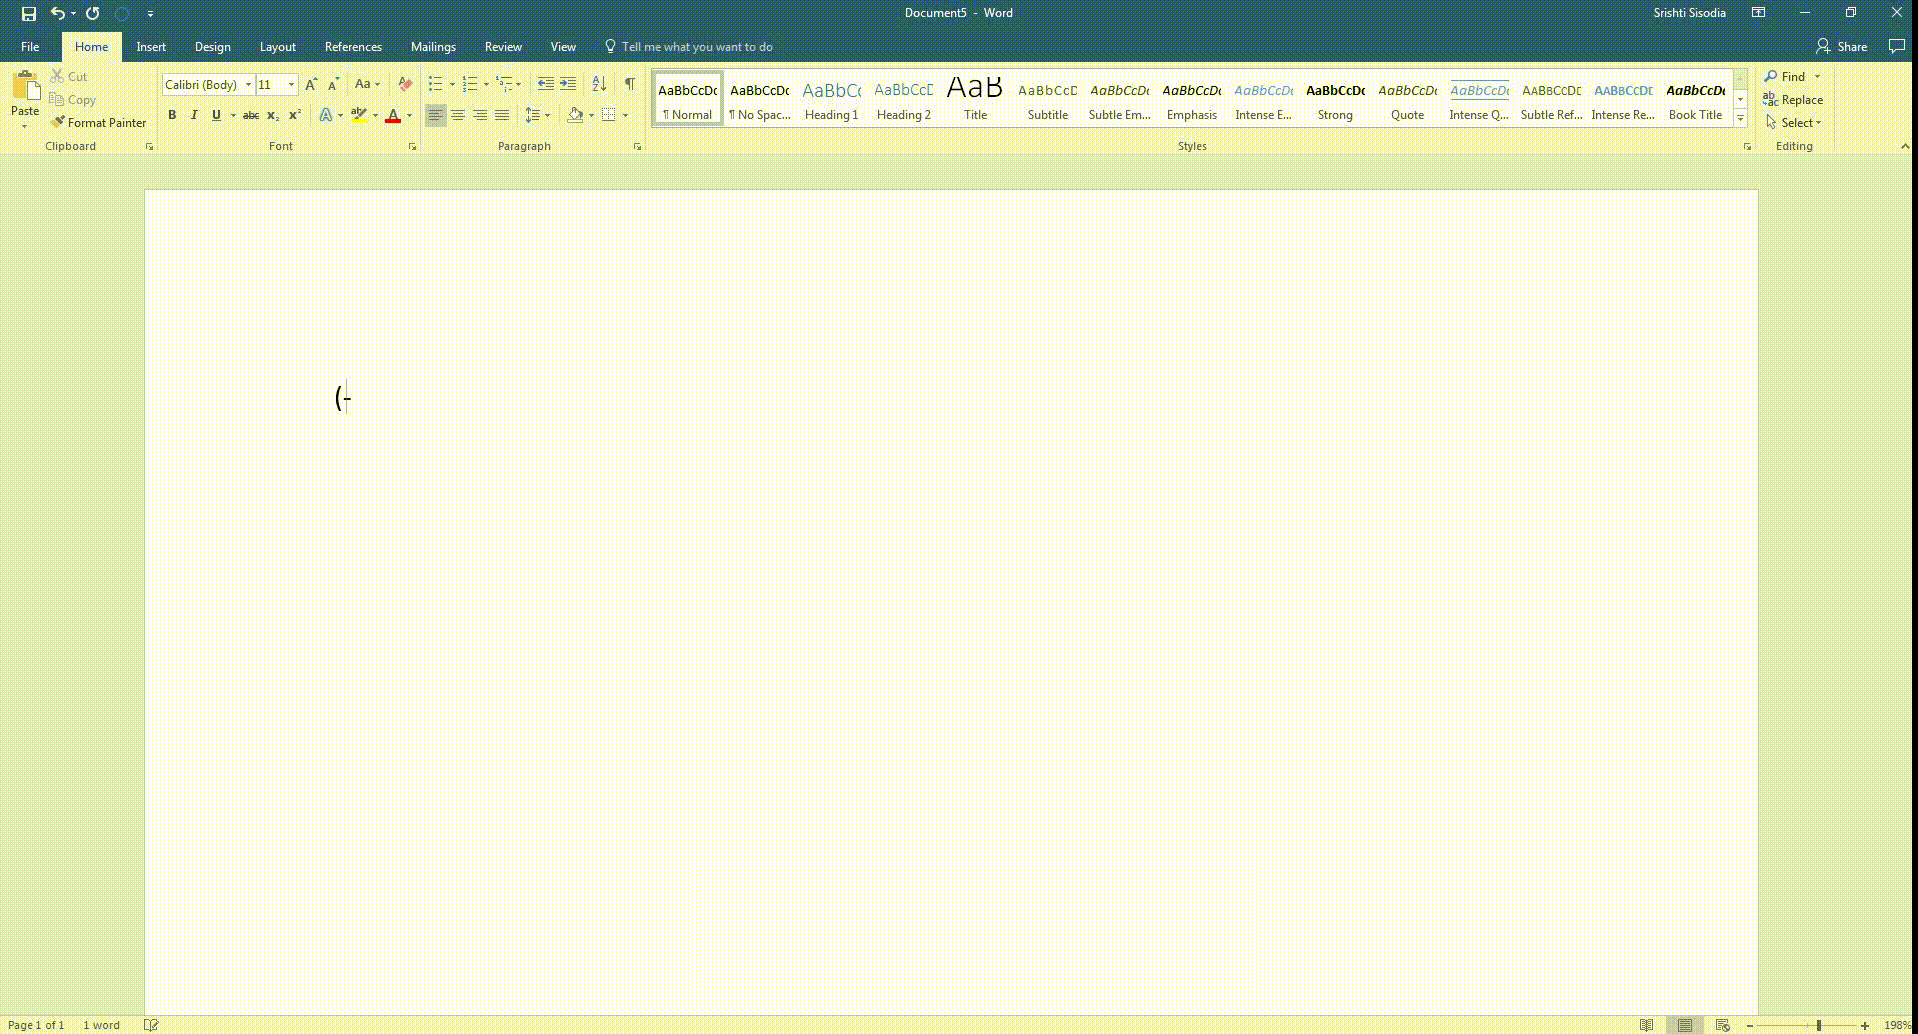Undo the last action
The width and height of the screenshot is (1918, 1034).
(x=57, y=14)
